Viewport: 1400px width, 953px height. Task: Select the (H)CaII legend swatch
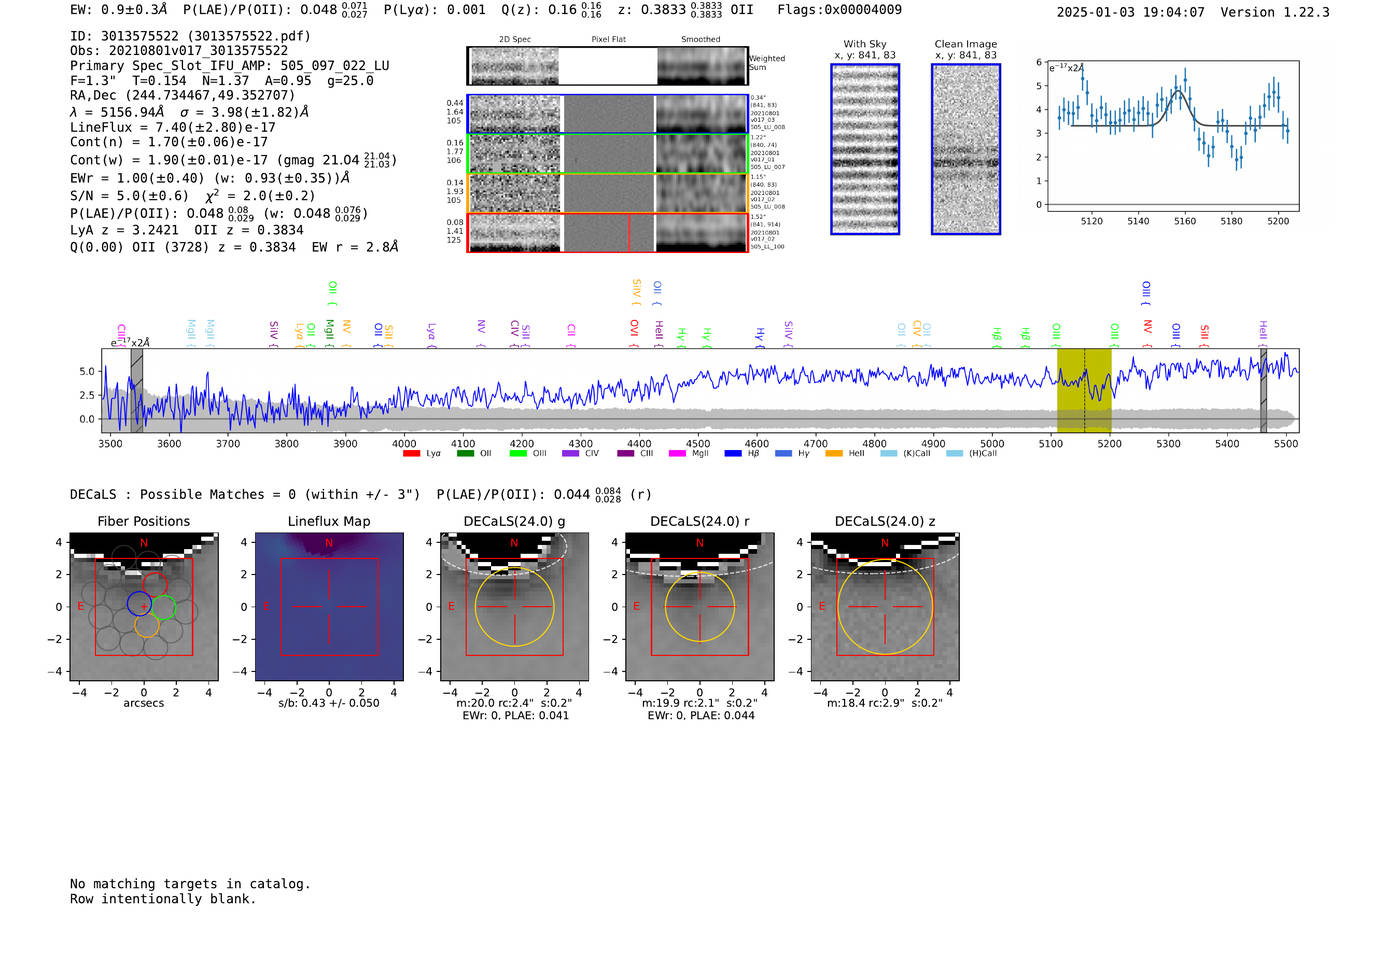954,454
